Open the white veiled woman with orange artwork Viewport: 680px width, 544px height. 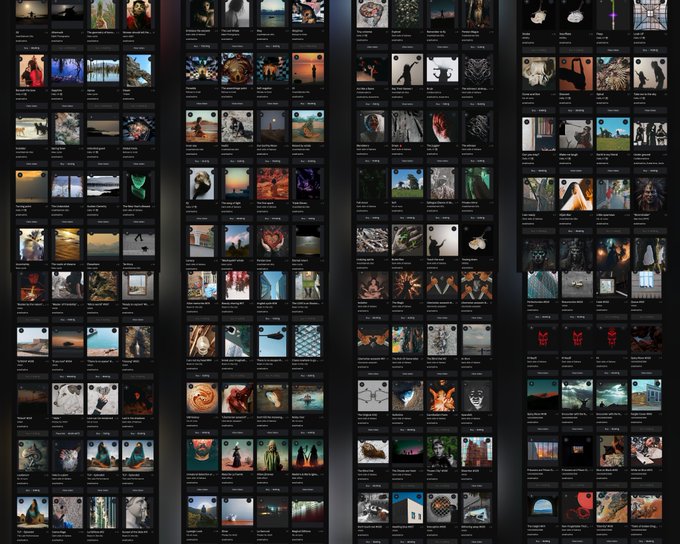pos(575,194)
